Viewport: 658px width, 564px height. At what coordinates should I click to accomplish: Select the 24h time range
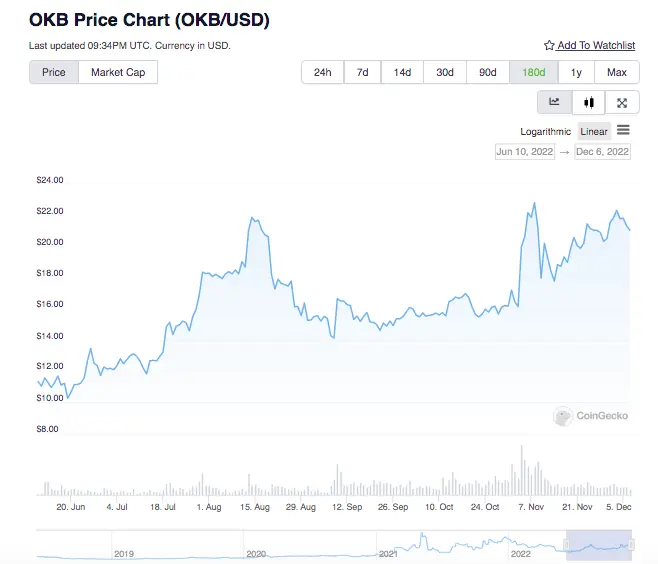[x=322, y=72]
